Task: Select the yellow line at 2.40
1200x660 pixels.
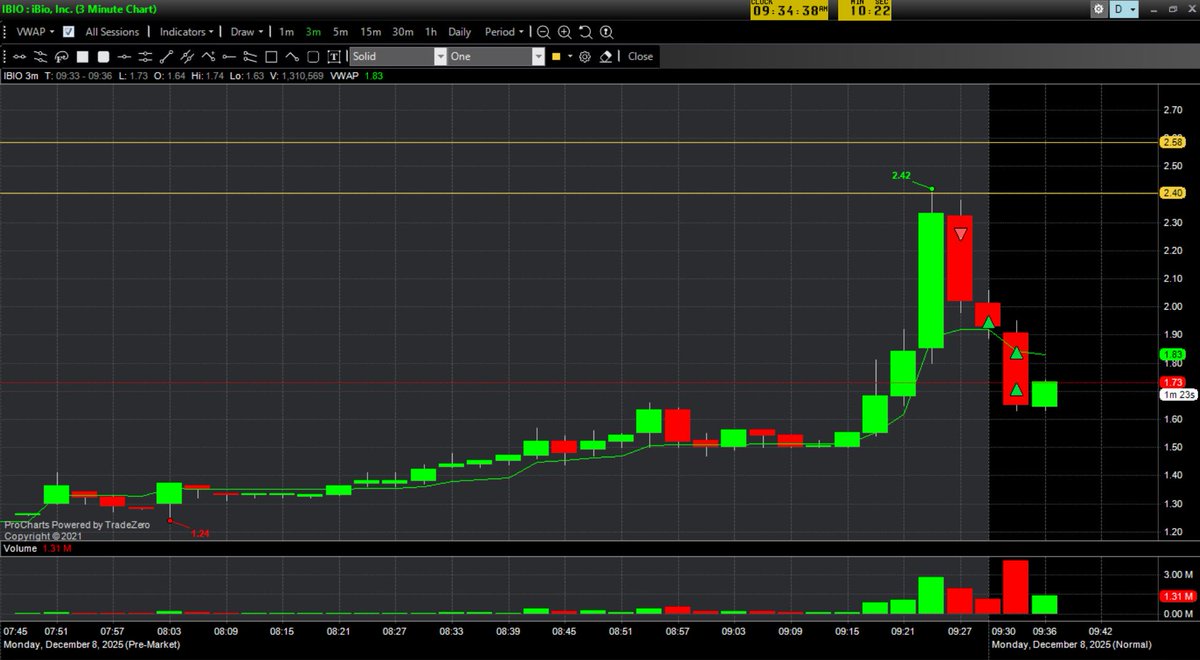Action: coord(578,193)
